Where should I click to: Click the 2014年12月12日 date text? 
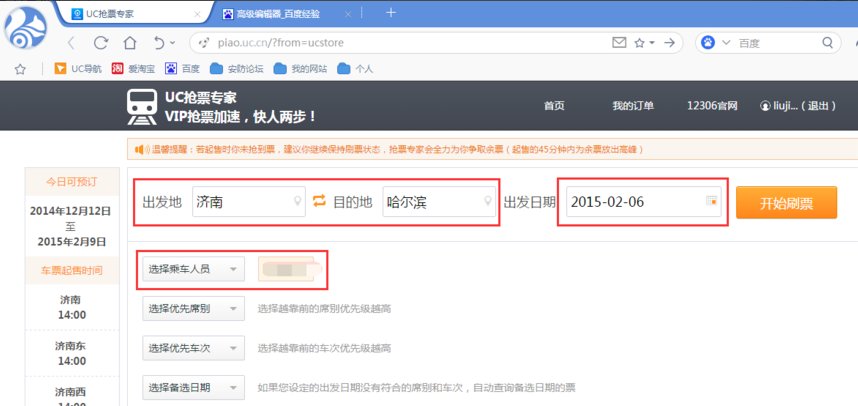point(71,211)
